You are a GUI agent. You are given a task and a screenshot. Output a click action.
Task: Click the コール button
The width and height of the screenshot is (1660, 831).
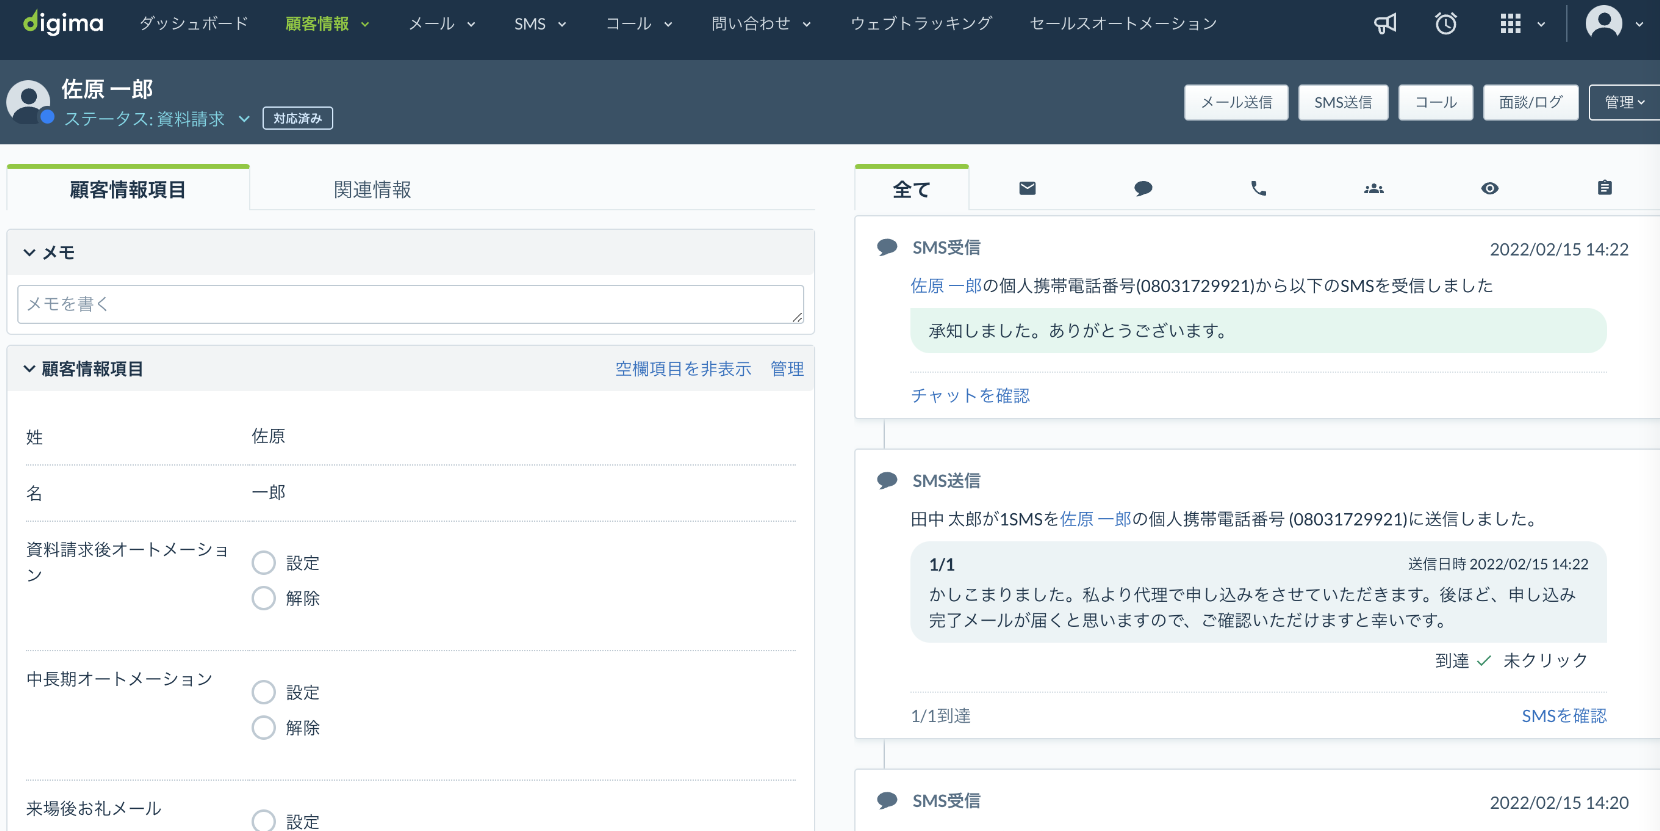pyautogui.click(x=1436, y=102)
